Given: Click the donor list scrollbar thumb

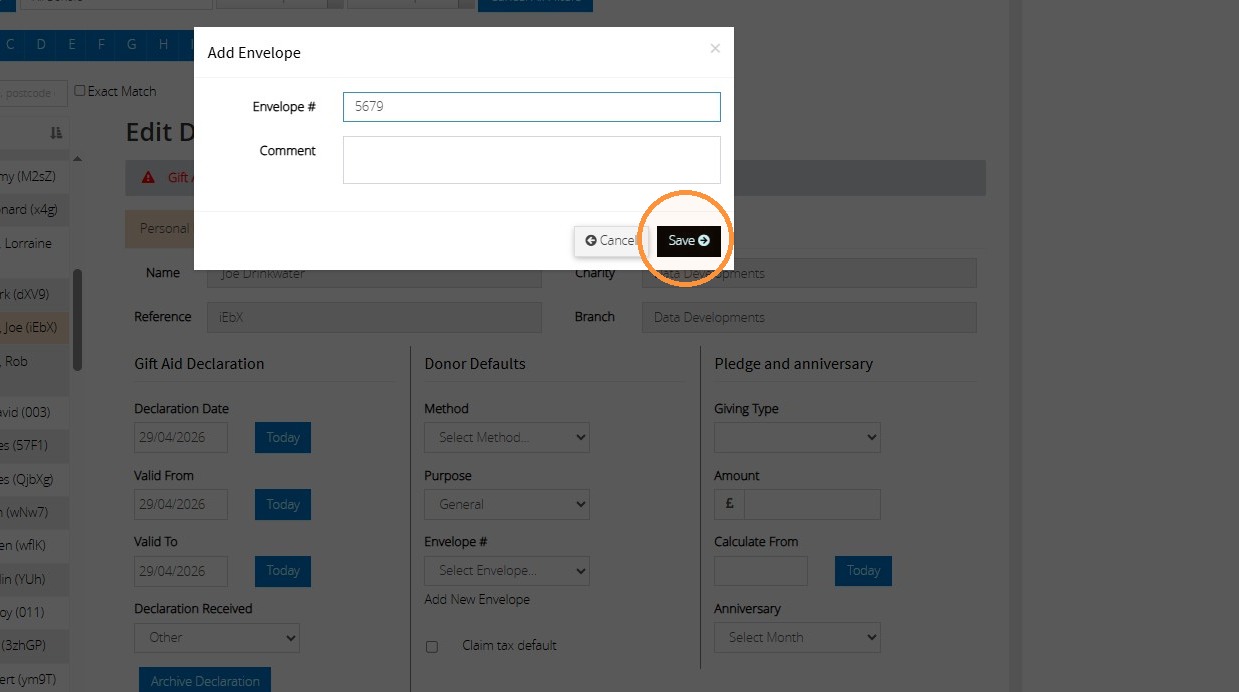Looking at the screenshot, I should coord(77,320).
